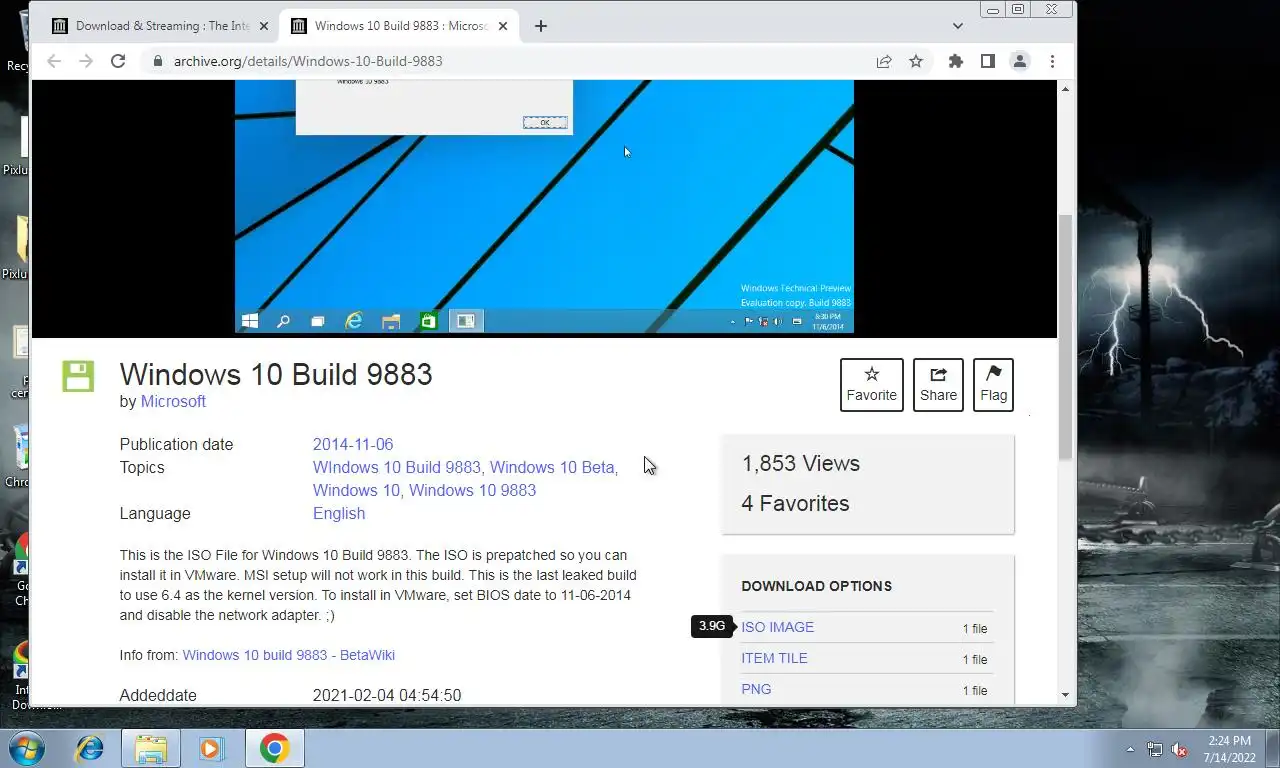Reload the archive.org page
This screenshot has height=768, width=1280.
pyautogui.click(x=118, y=61)
